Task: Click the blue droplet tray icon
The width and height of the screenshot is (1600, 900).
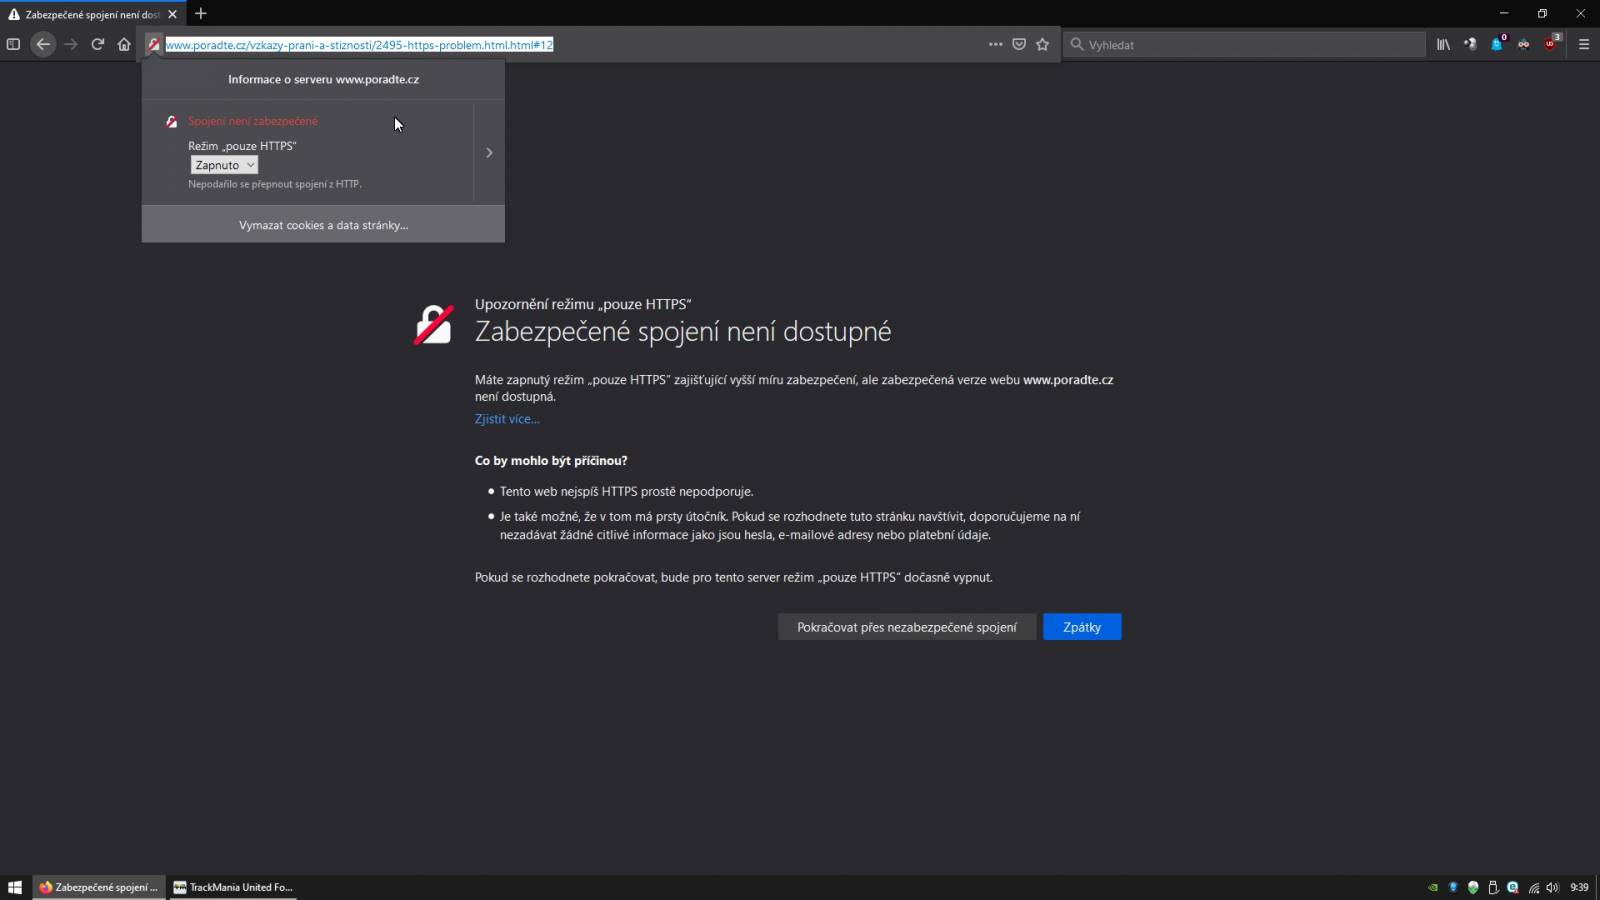Action: point(1453,887)
